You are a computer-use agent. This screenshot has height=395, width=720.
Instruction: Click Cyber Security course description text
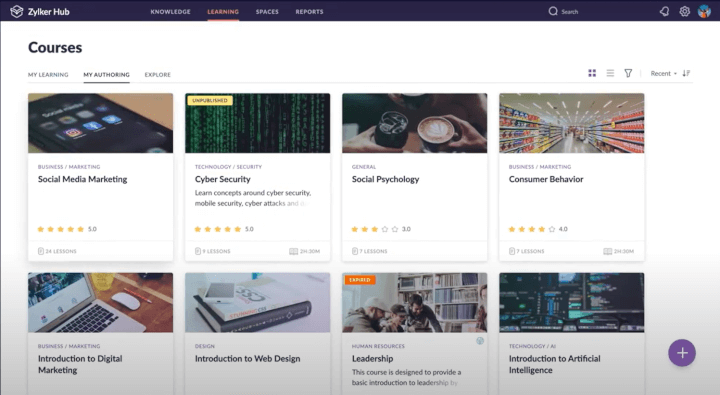point(253,198)
